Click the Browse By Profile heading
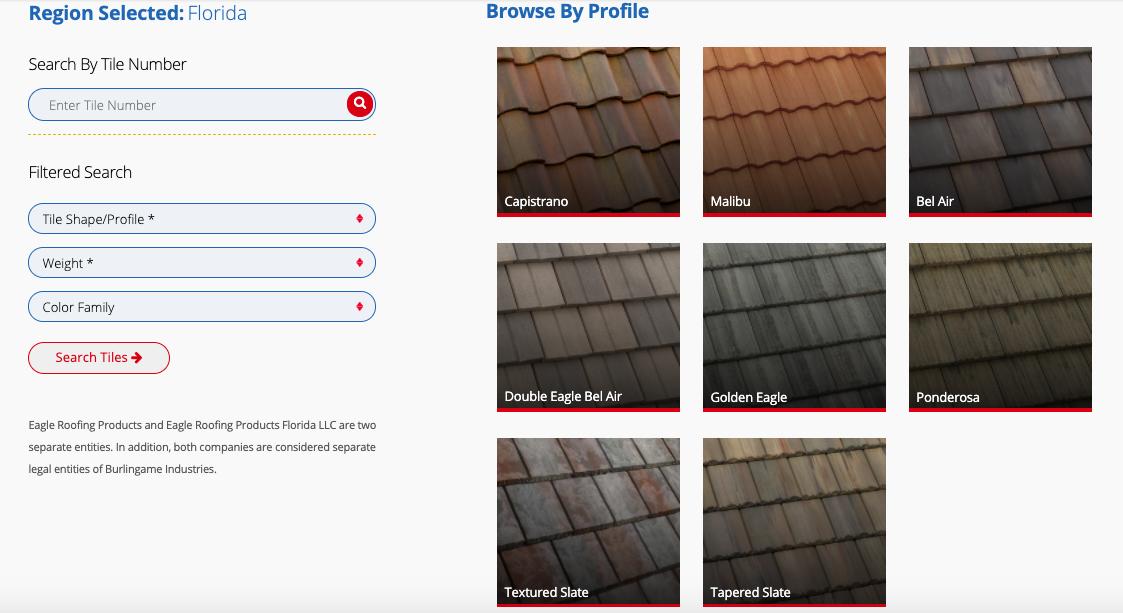Image resolution: width=1123 pixels, height=613 pixels. click(567, 12)
